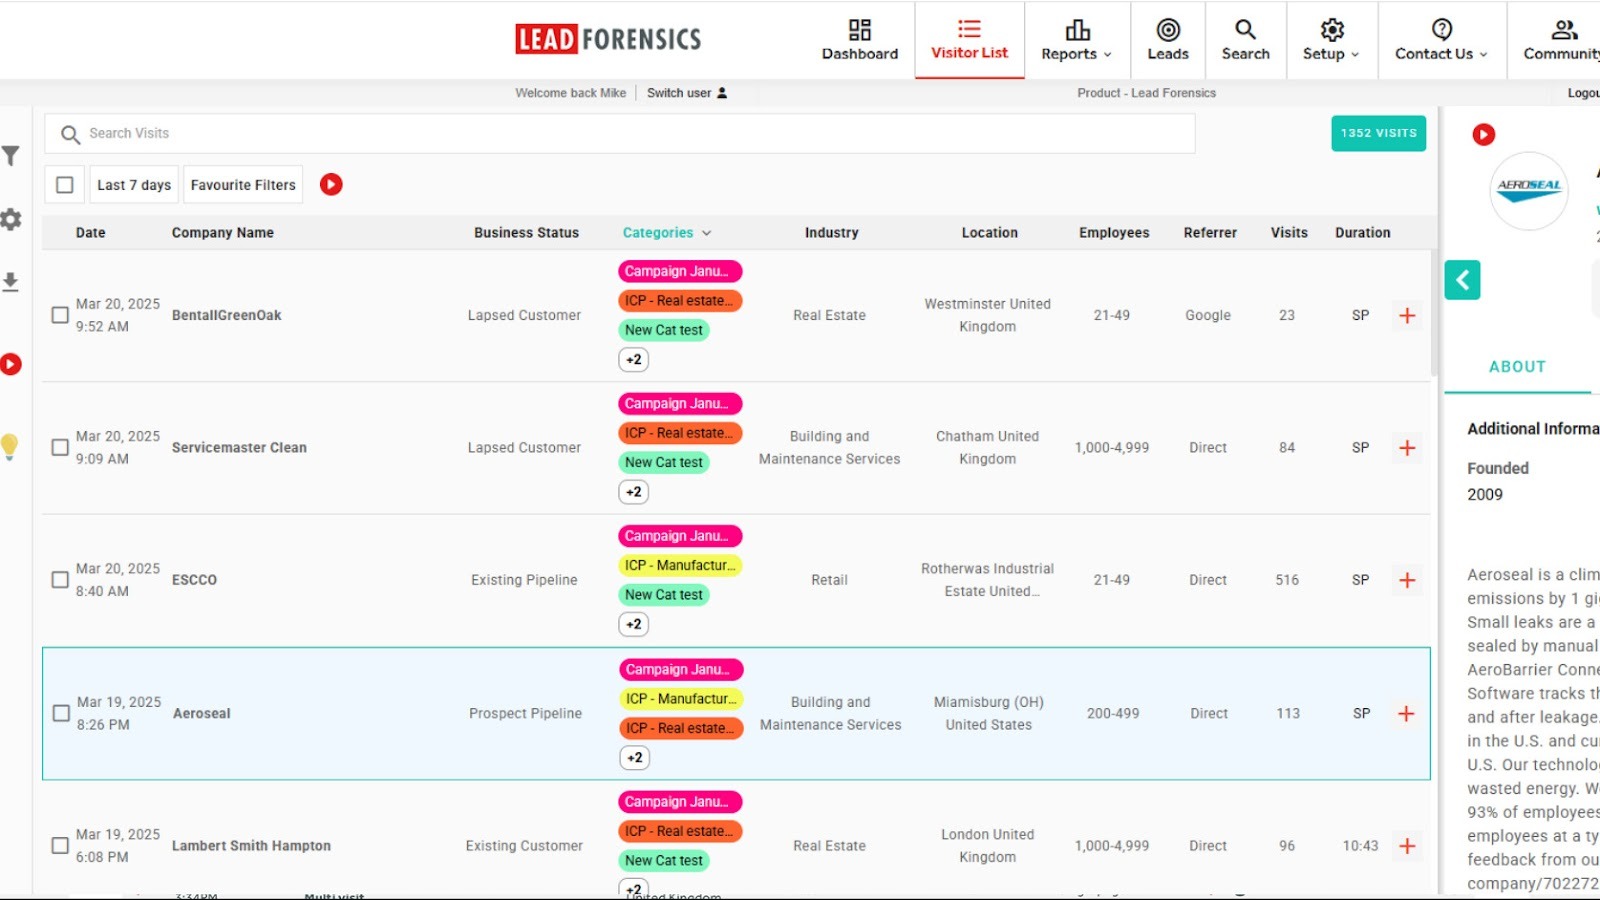The height and width of the screenshot is (900, 1600).
Task: Click the Search Visits input field
Action: coord(620,133)
